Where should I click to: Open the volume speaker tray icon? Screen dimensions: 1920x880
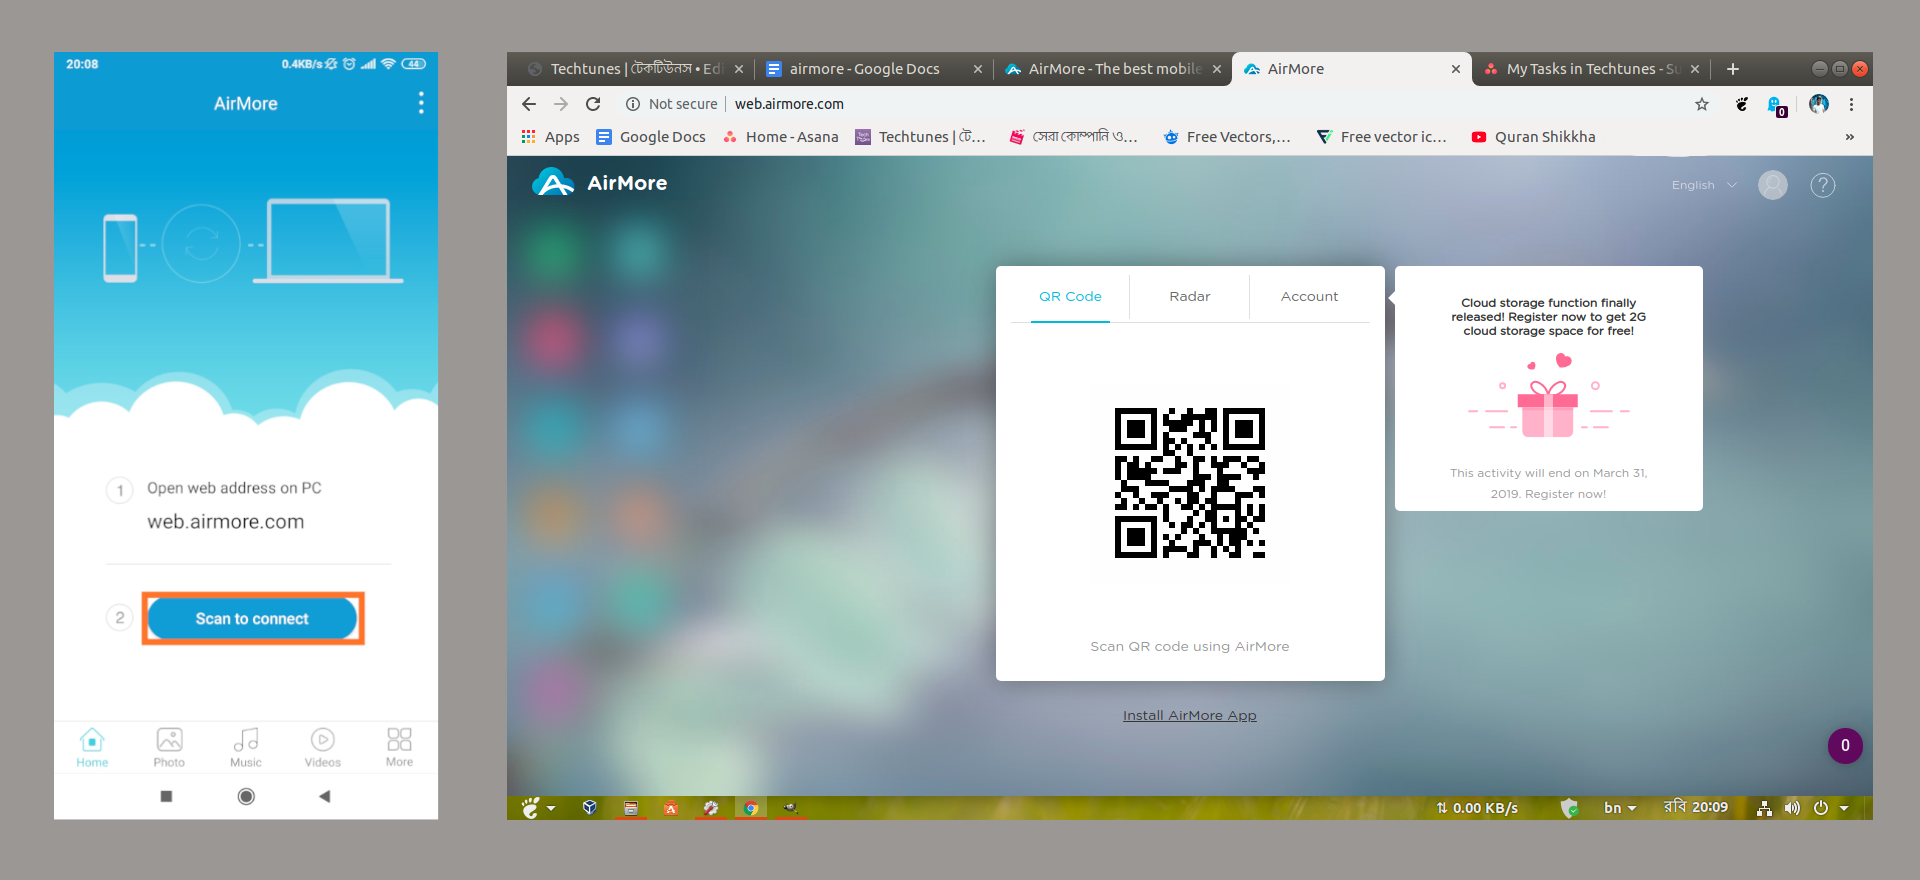1792,808
